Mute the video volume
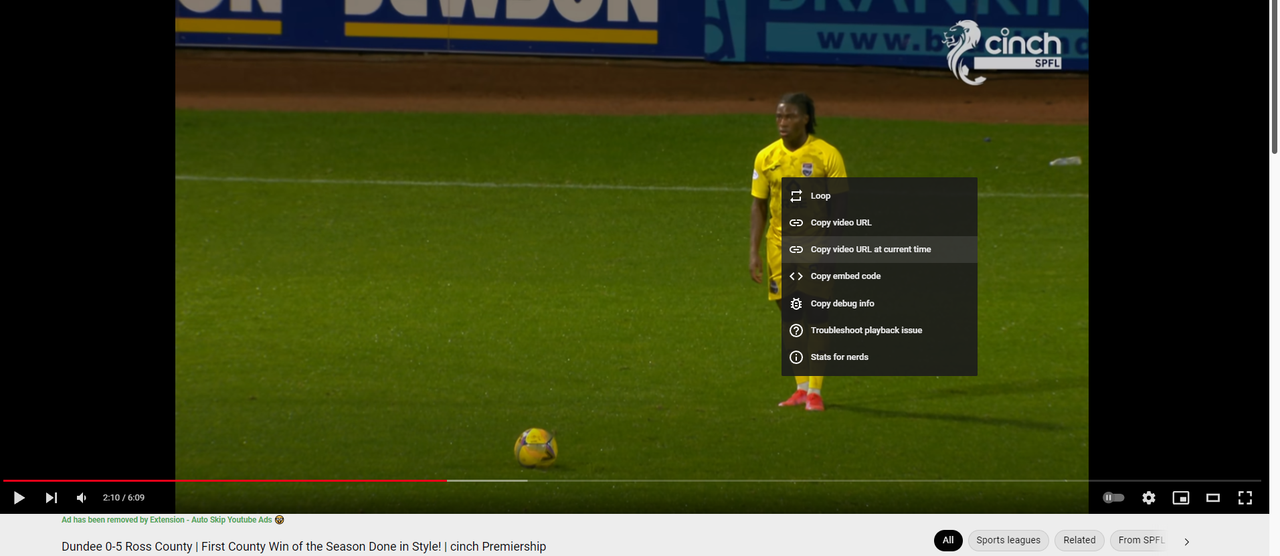Image resolution: width=1280 pixels, height=556 pixels. point(82,497)
